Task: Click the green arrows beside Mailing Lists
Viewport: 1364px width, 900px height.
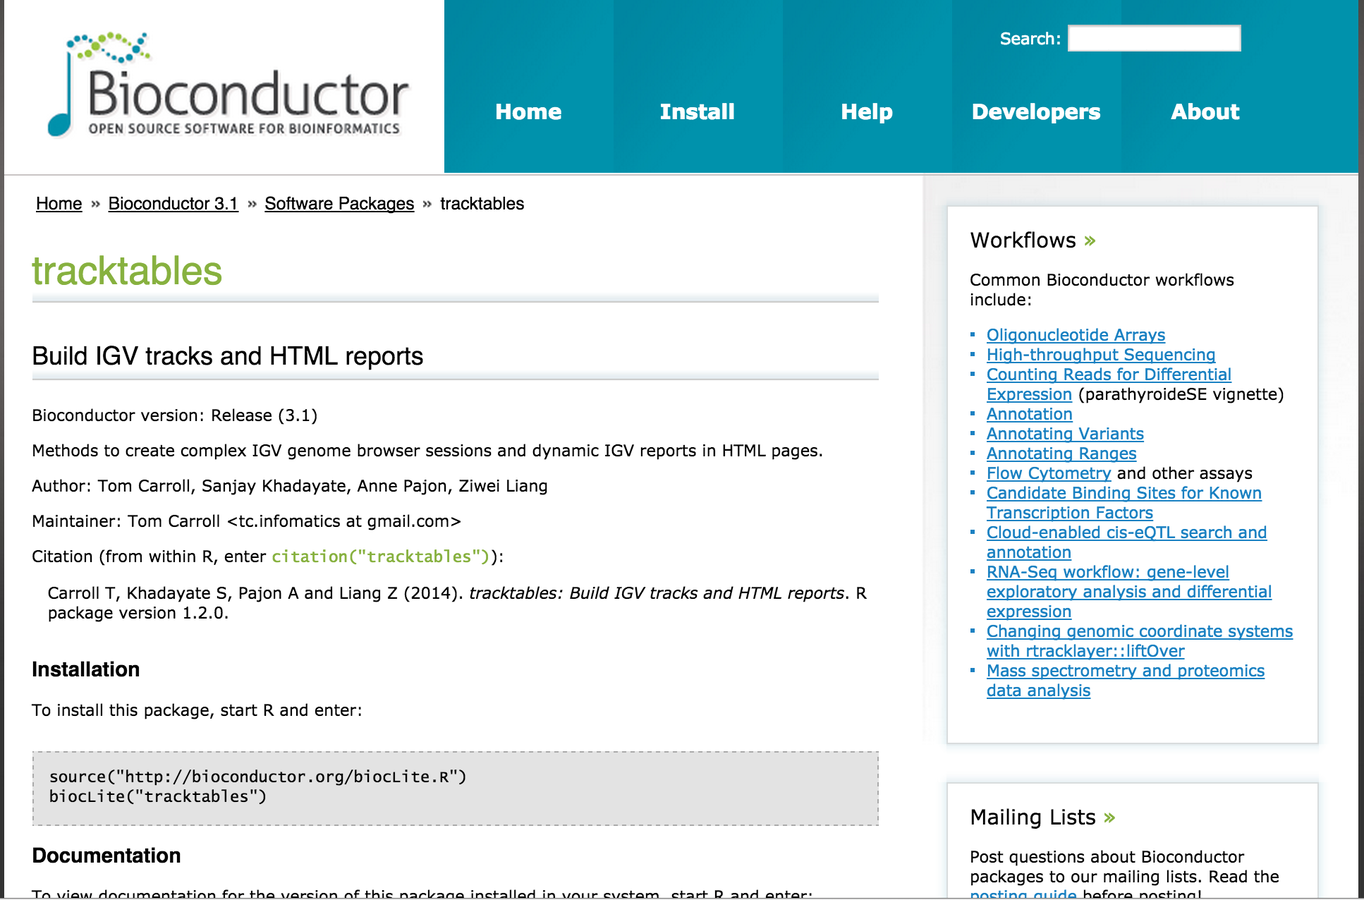Action: [x=1109, y=818]
